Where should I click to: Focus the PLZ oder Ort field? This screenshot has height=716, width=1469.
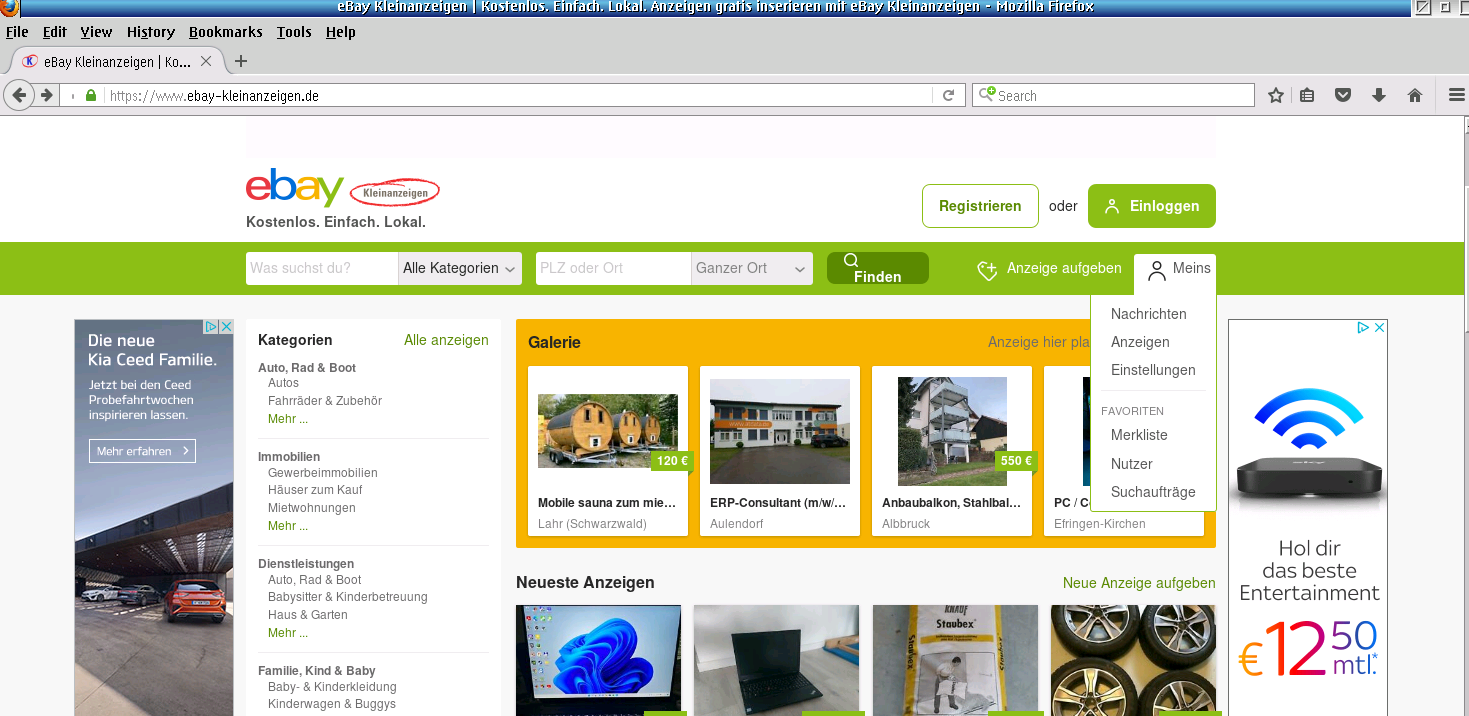613,268
